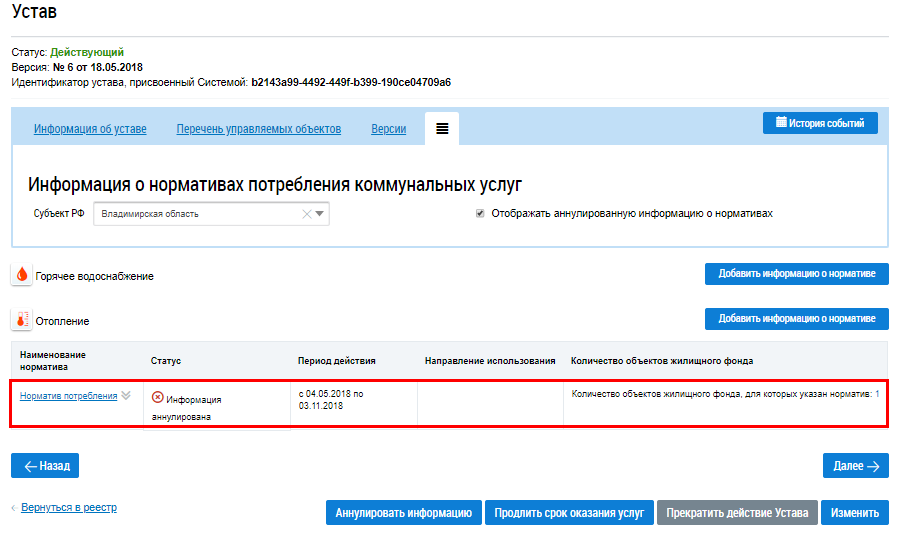
Task: Expand the Норматив потребления double chevron
Action: [x=126, y=395]
